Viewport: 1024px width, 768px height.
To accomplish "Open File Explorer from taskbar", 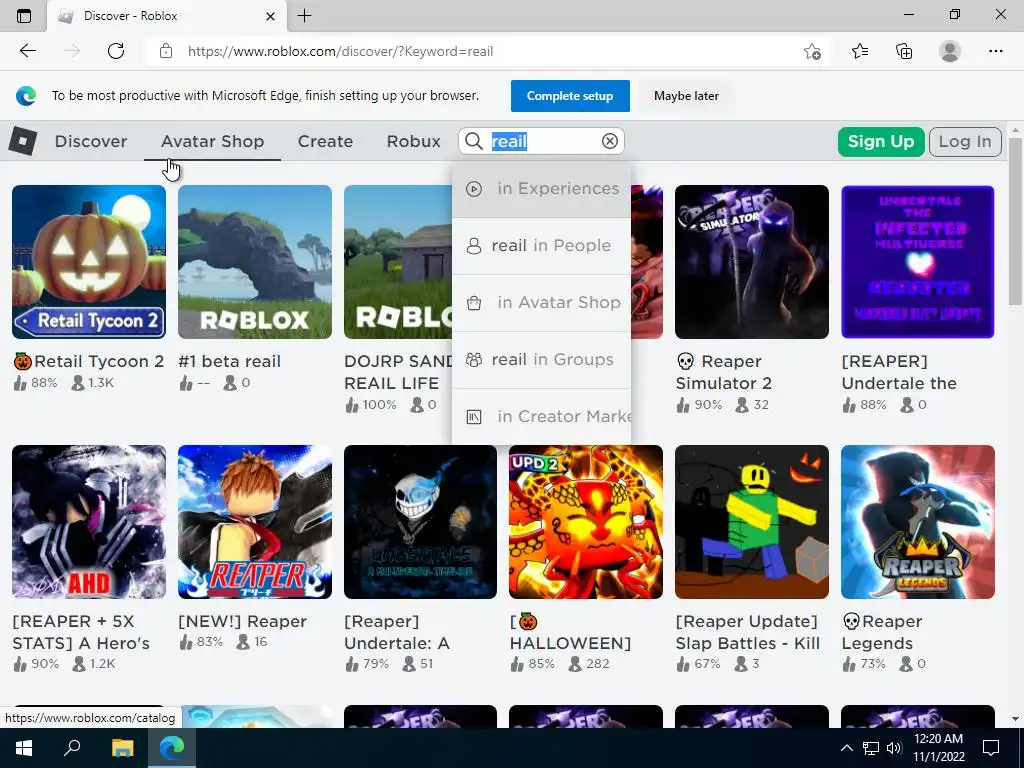I will click(122, 747).
